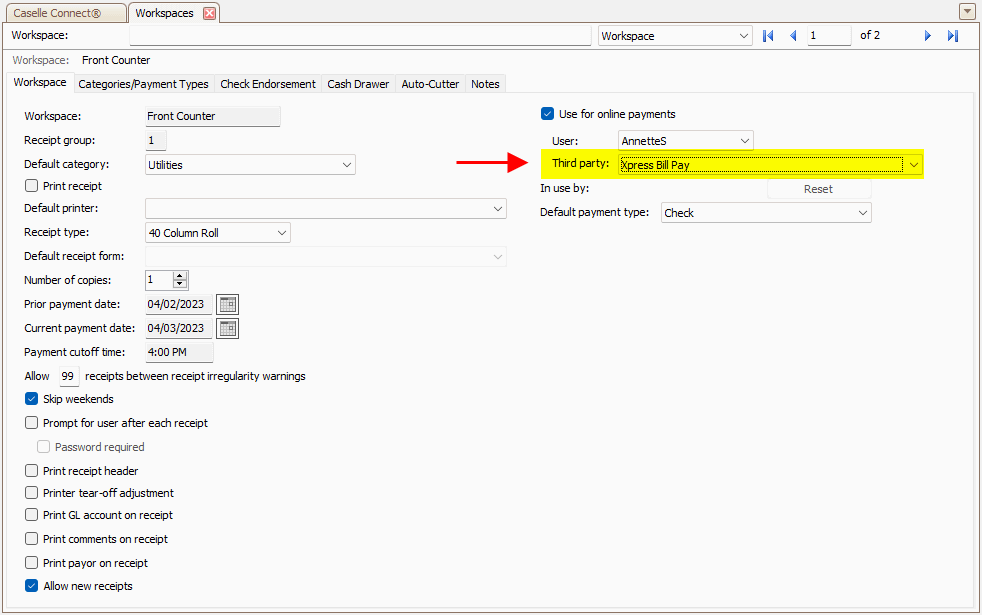Viewport: 982px width, 615px height.
Task: Enable Print comments on receipt
Action: [x=31, y=539]
